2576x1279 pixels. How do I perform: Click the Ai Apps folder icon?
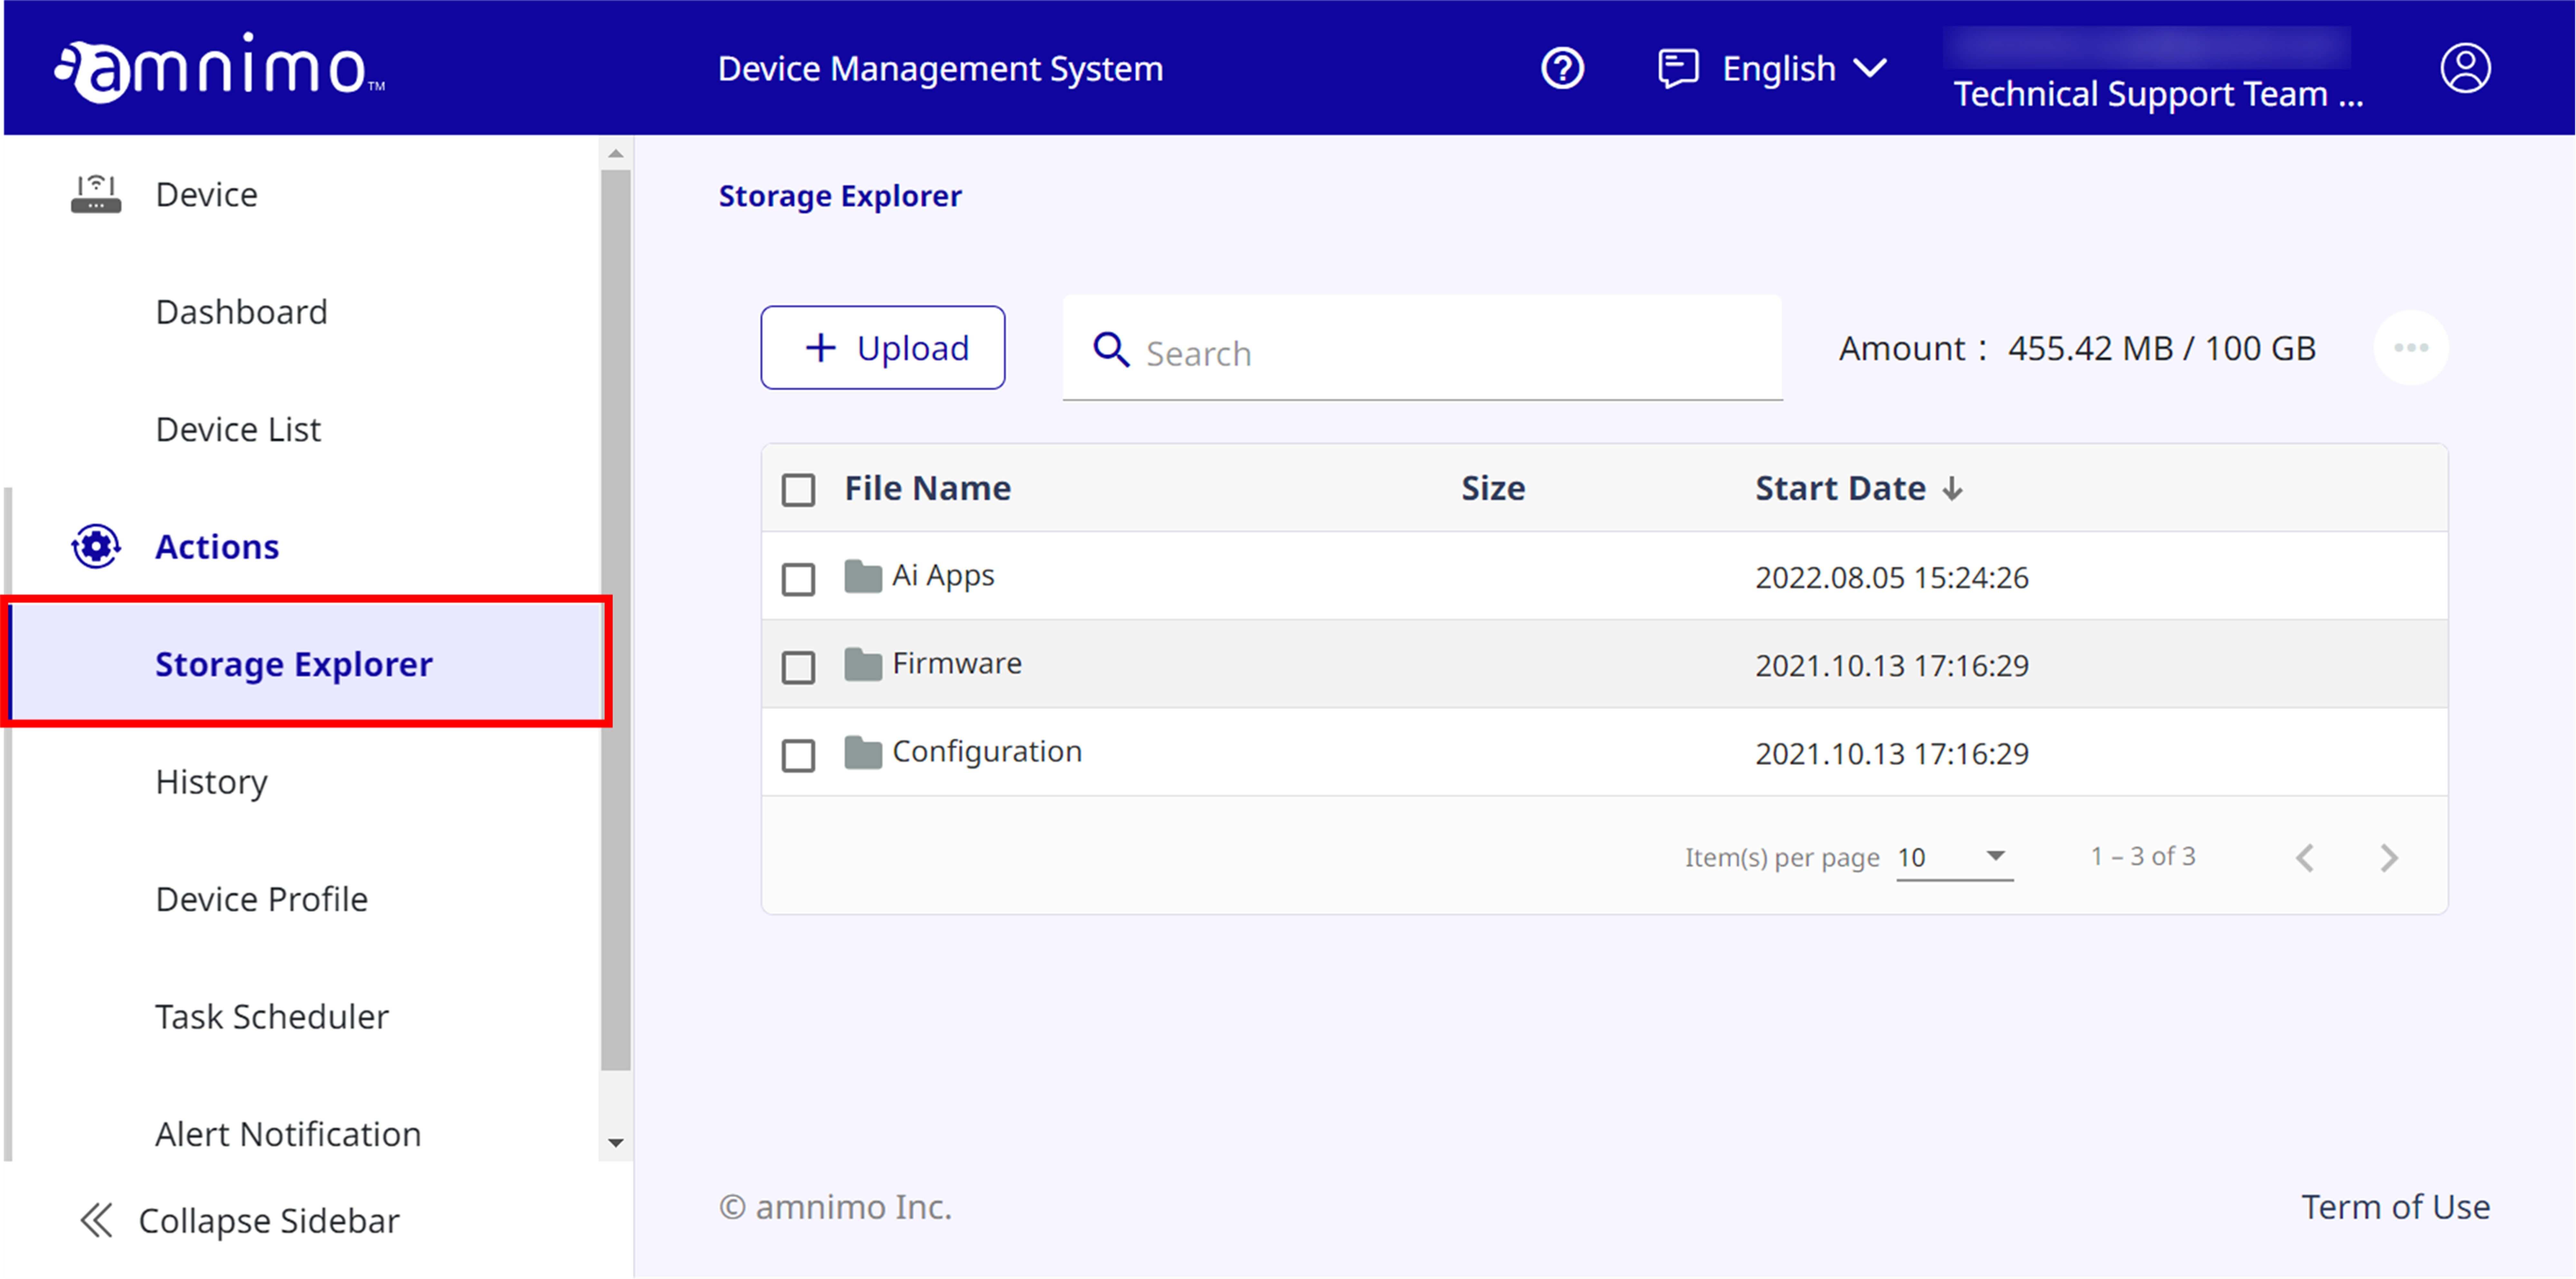click(x=862, y=577)
